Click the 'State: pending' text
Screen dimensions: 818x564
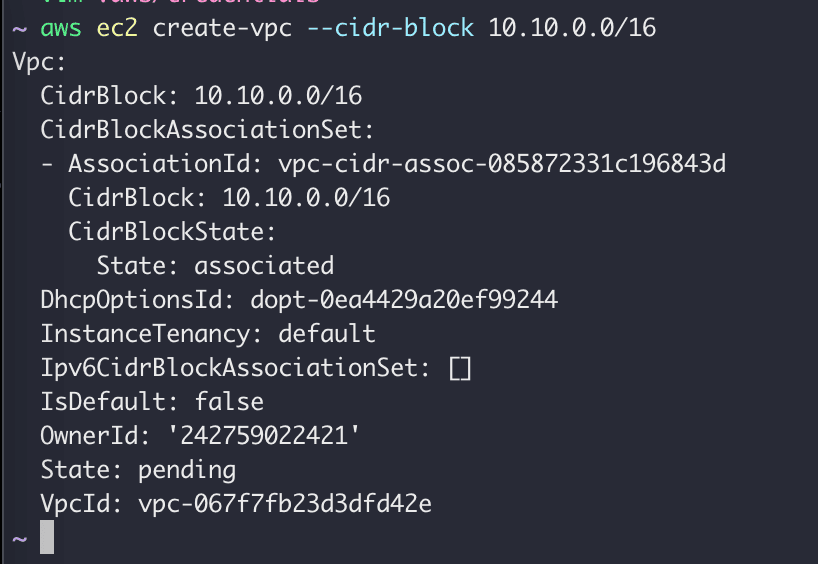pos(138,469)
